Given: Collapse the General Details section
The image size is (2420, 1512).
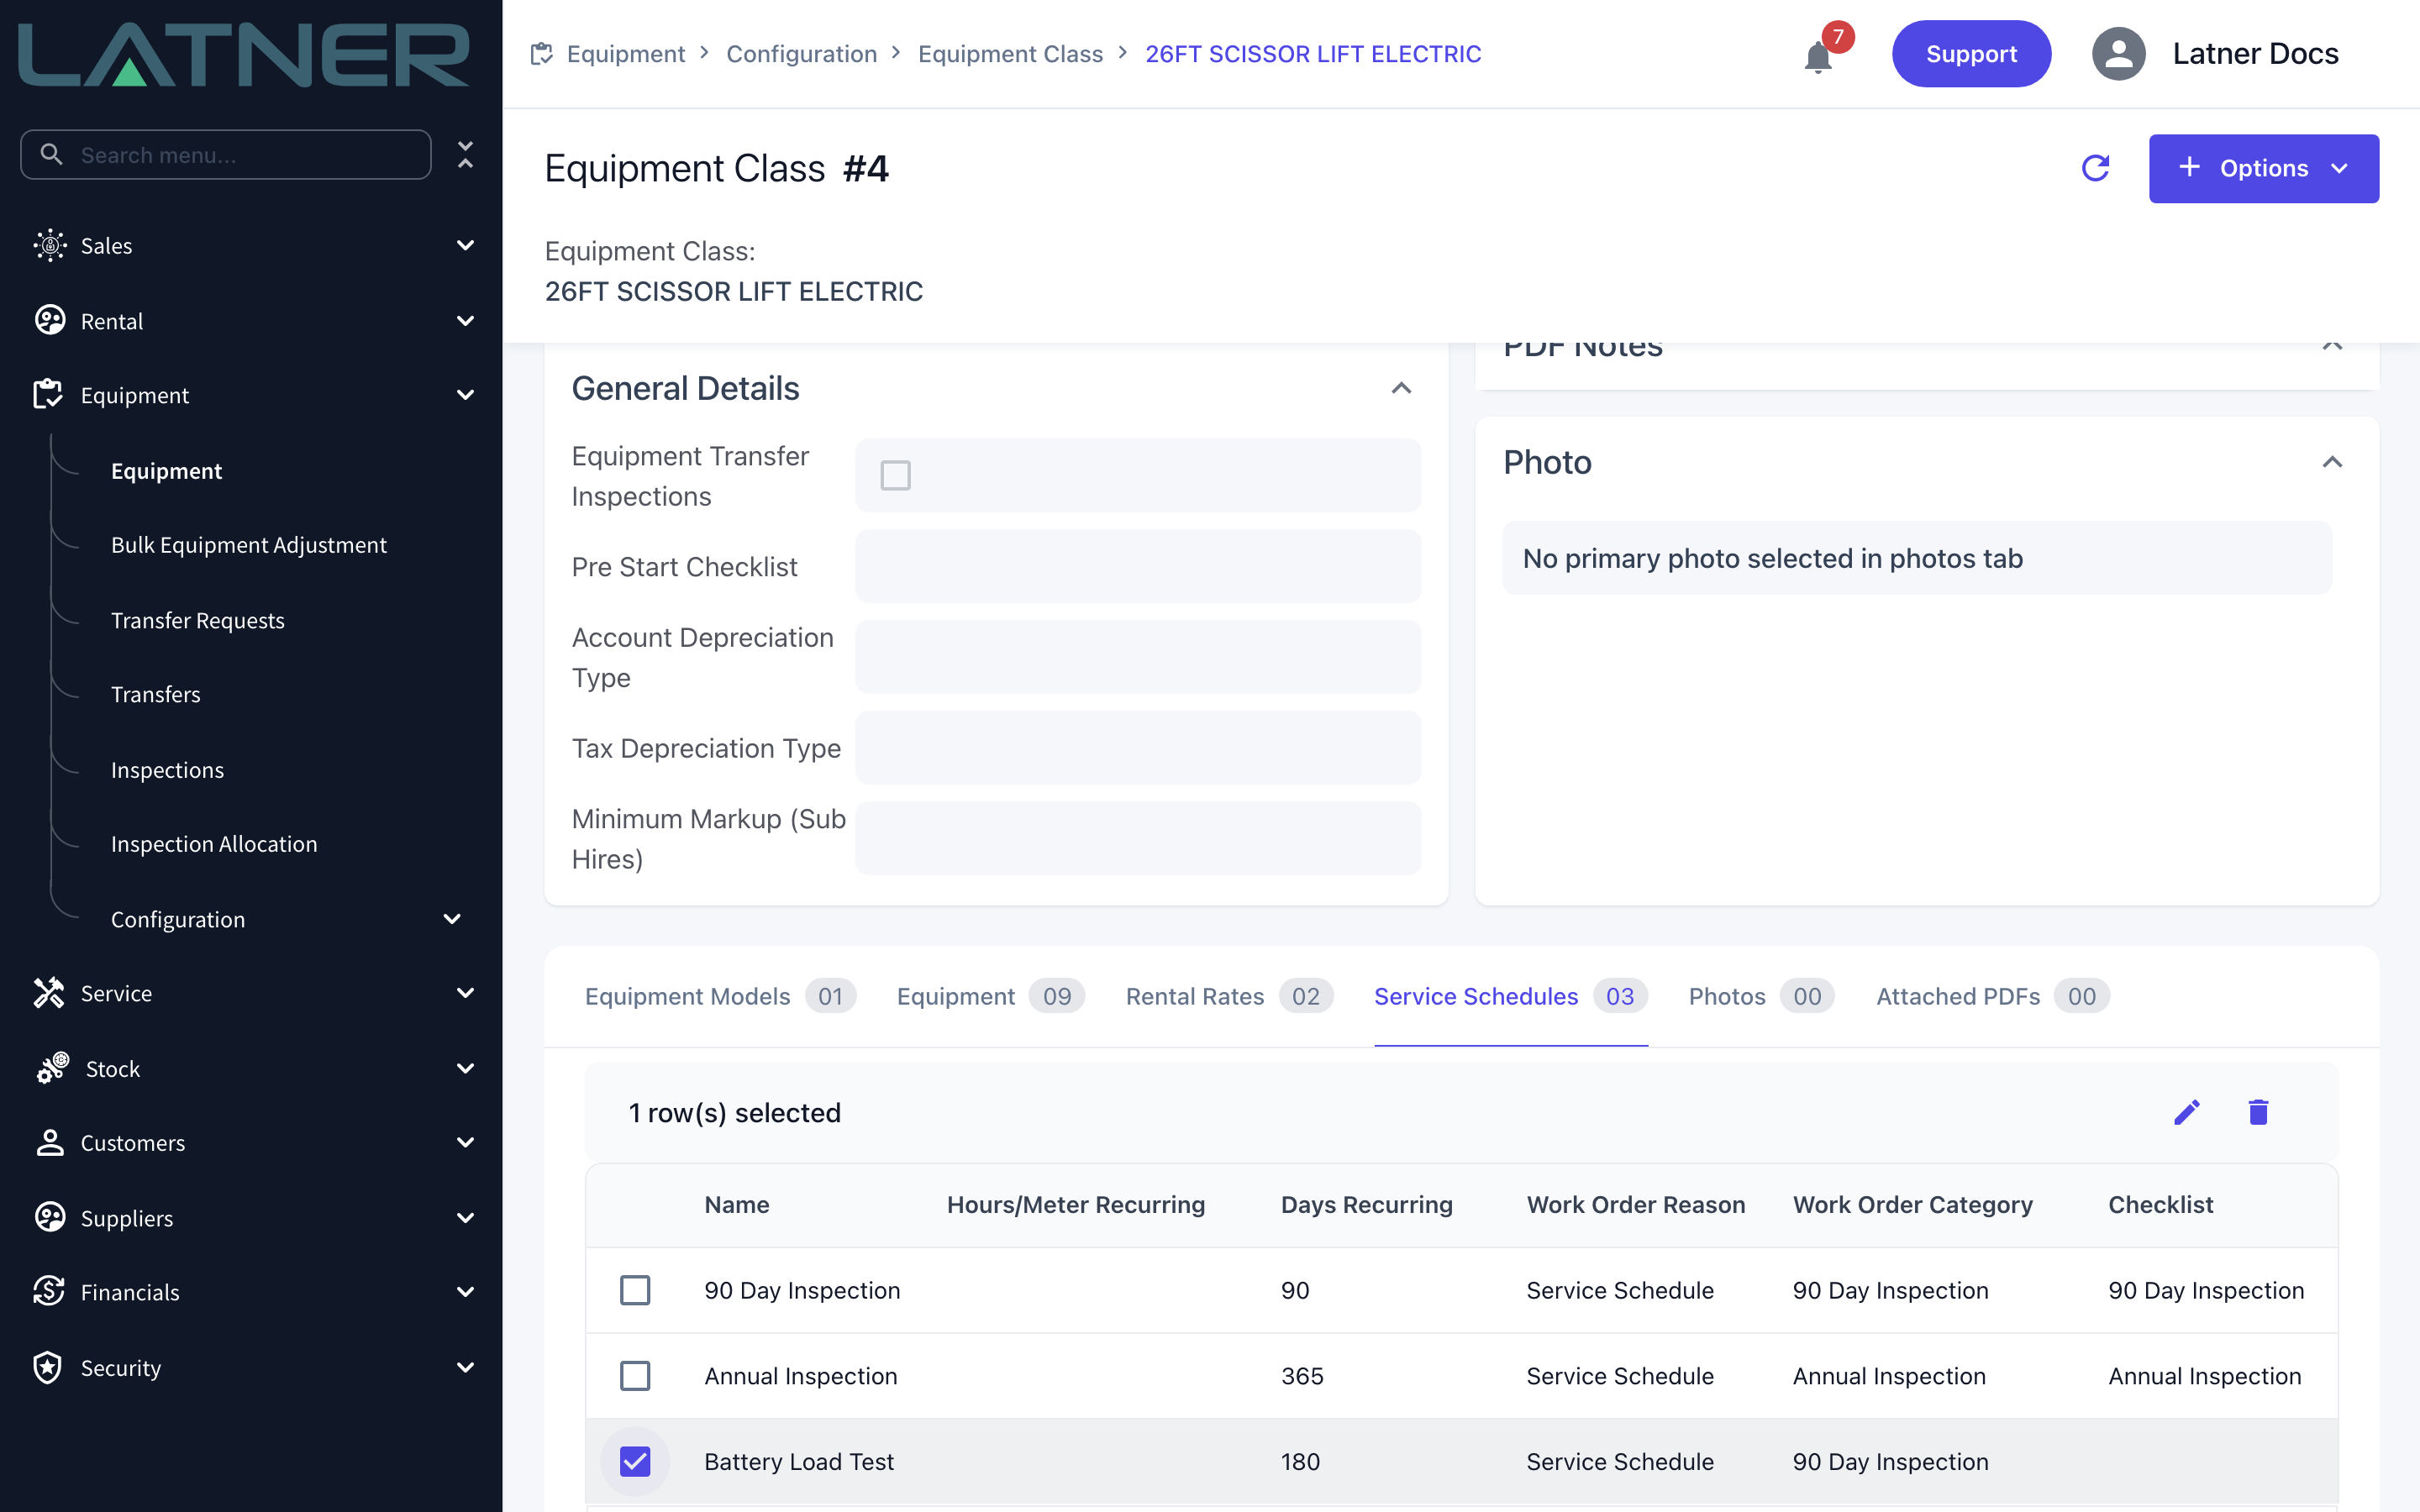Looking at the screenshot, I should [1401, 388].
